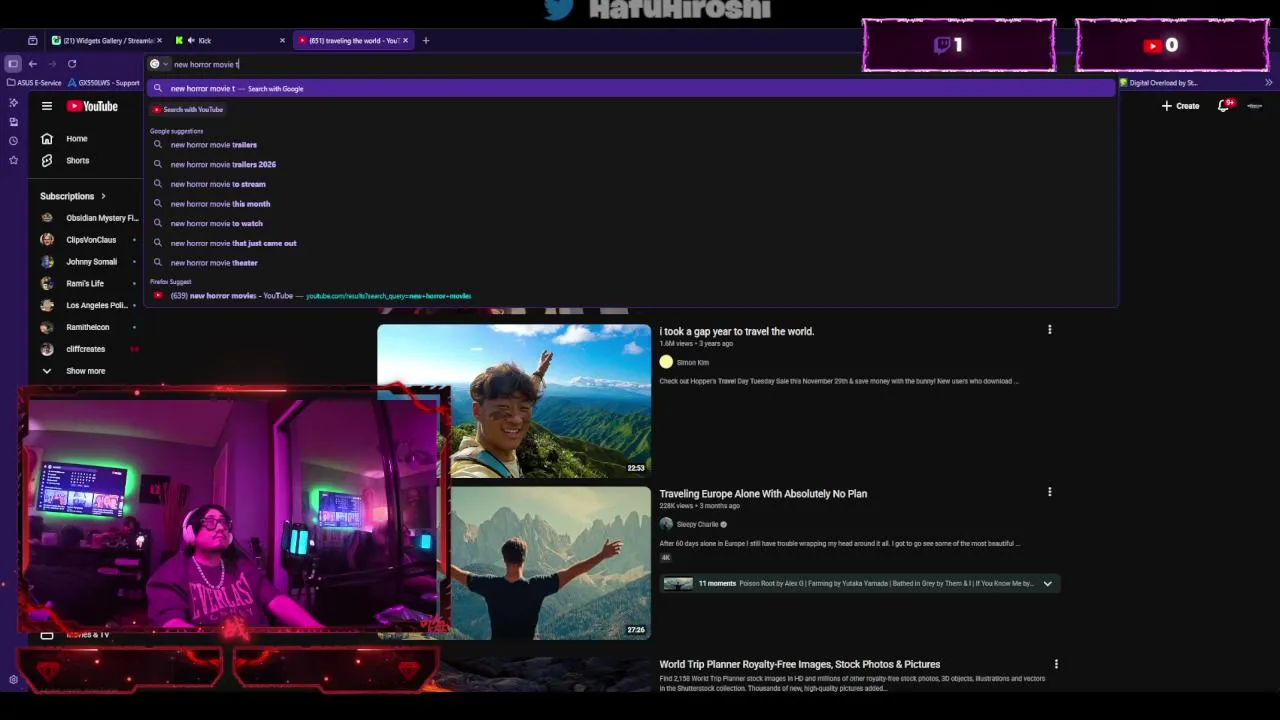Viewport: 1280px width, 720px height.
Task: Open the ASUS E-Service bookmark folder
Action: pos(34,83)
